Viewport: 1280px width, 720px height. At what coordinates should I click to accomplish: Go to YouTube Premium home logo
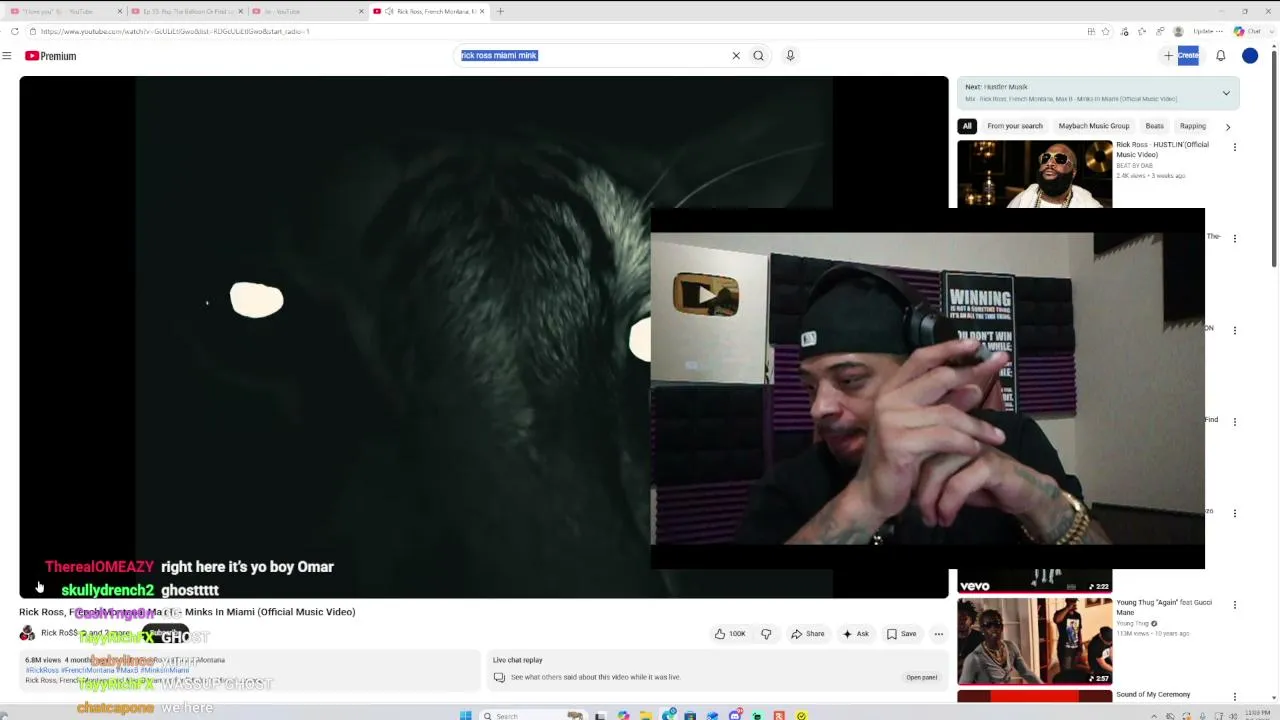51,56
